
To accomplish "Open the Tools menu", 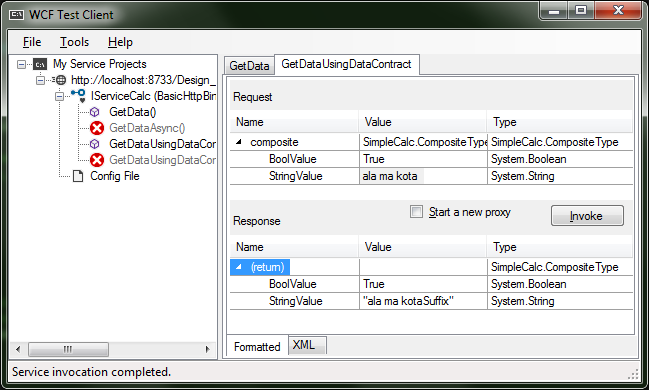I will 74,42.
